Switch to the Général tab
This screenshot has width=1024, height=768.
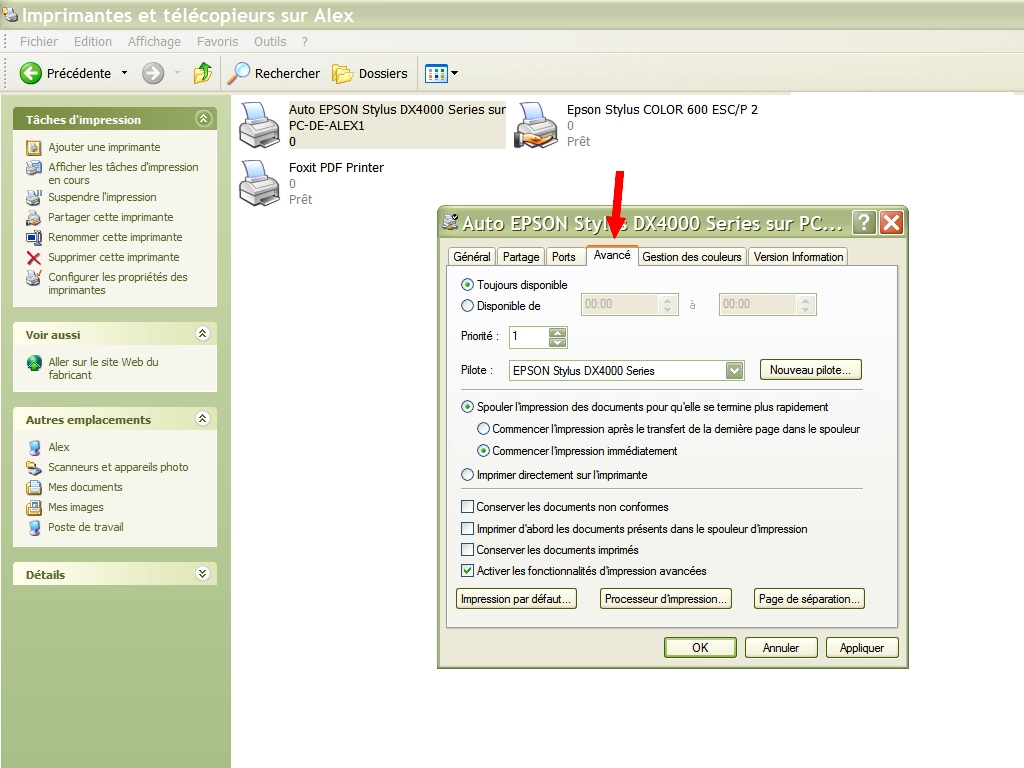(x=472, y=257)
